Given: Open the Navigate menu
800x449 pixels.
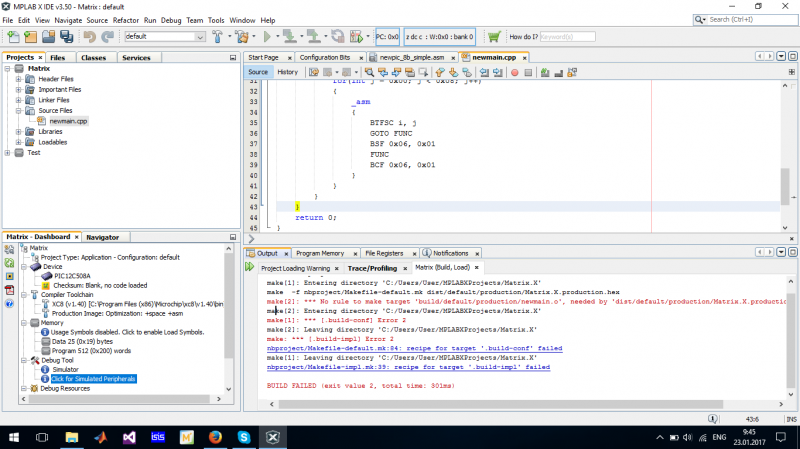Looking at the screenshot, I should (x=68, y=20).
